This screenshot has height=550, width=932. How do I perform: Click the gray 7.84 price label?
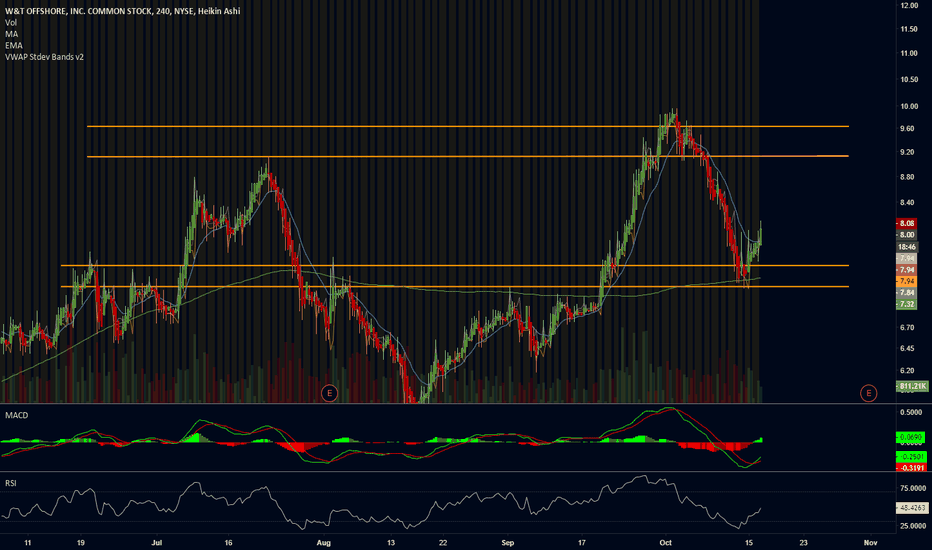pyautogui.click(x=906, y=293)
